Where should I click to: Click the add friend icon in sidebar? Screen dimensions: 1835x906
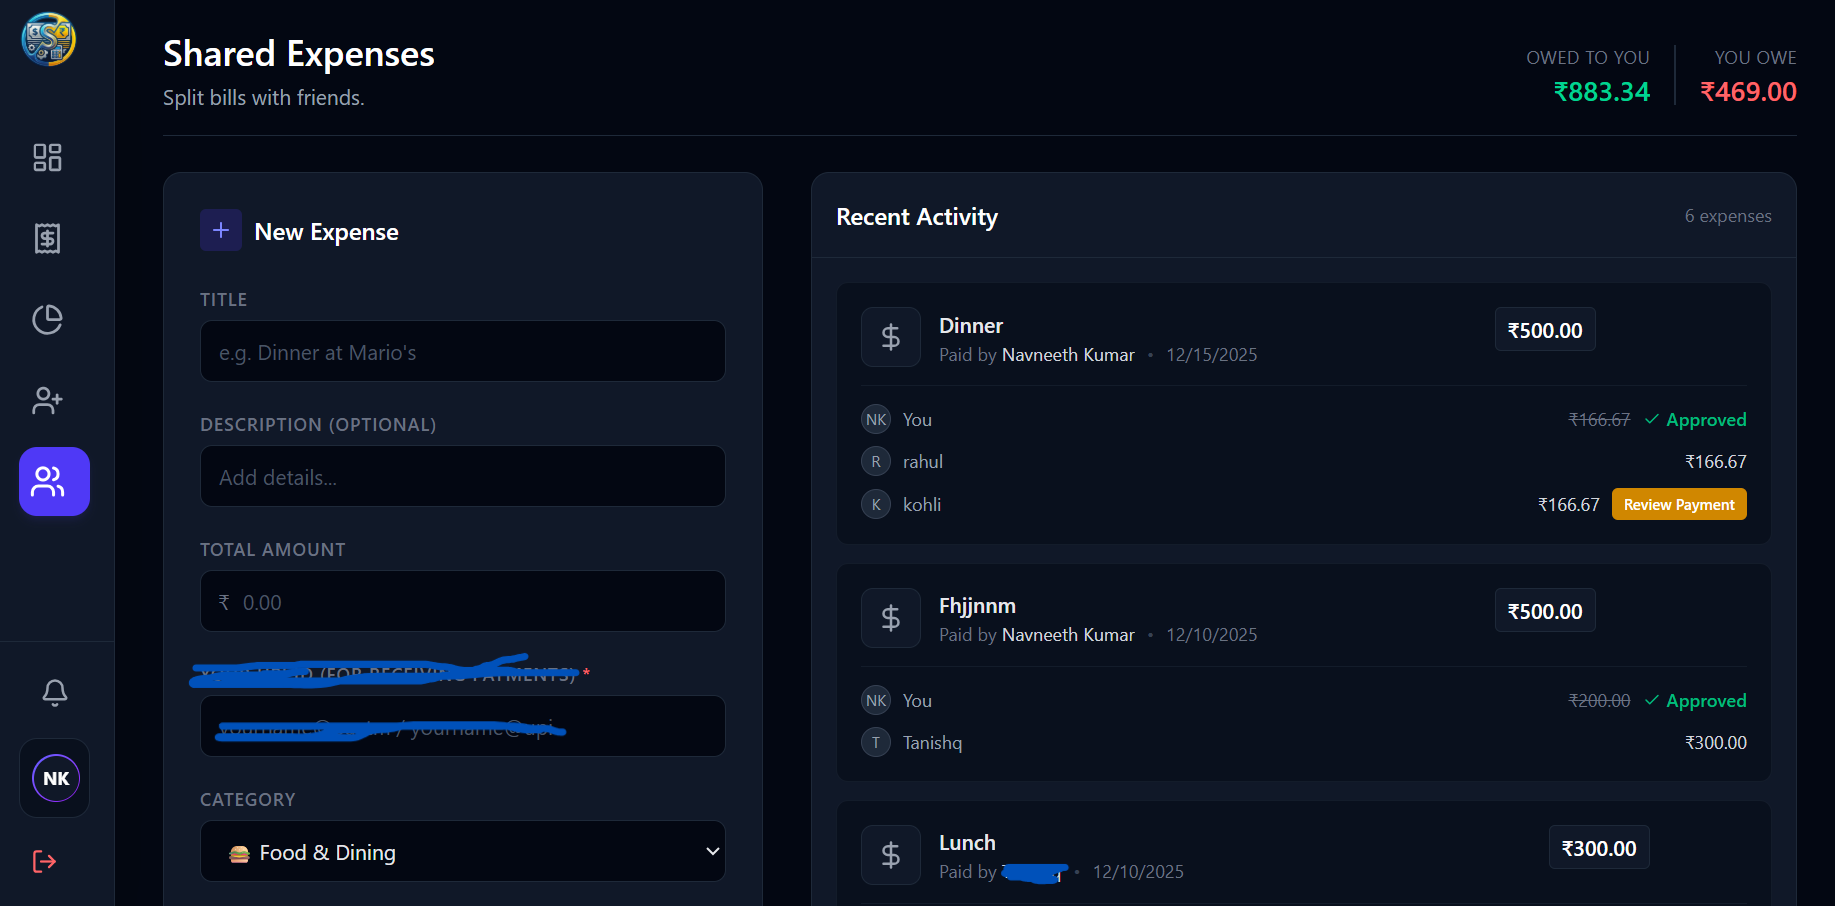(47, 400)
